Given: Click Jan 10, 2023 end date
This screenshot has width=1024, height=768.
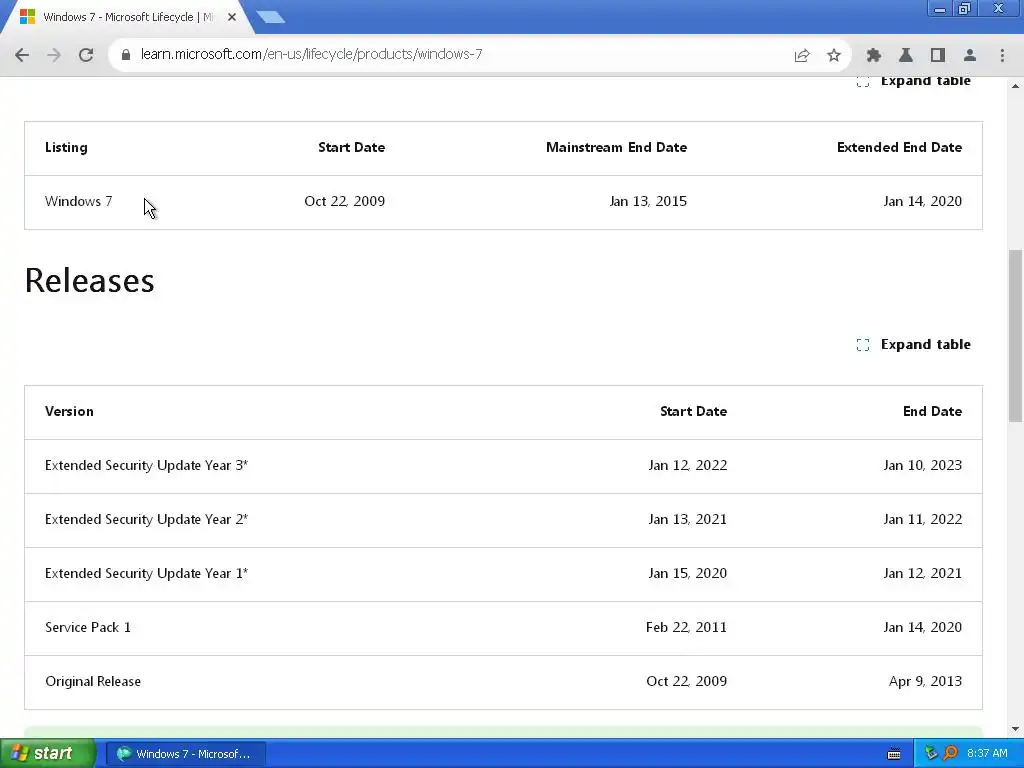Looking at the screenshot, I should pyautogui.click(x=922, y=465).
